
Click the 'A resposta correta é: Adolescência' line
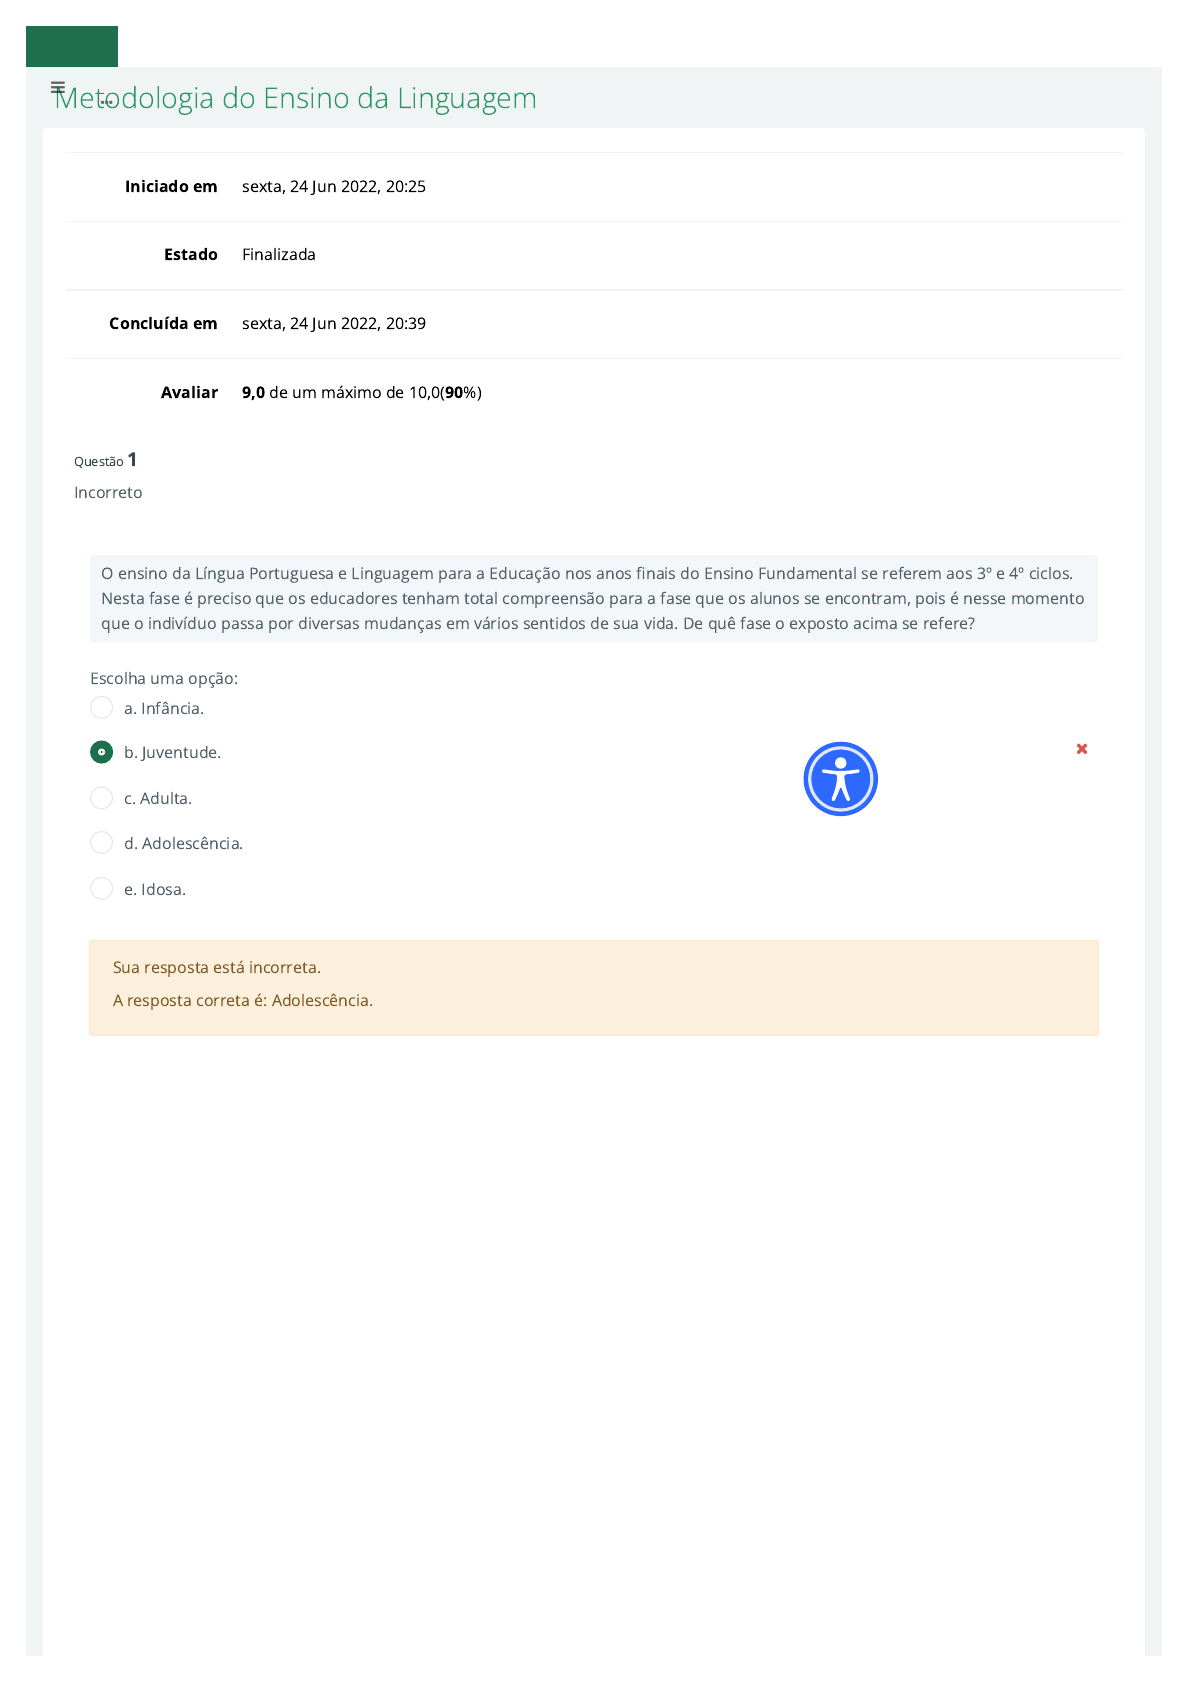pyautogui.click(x=243, y=1000)
